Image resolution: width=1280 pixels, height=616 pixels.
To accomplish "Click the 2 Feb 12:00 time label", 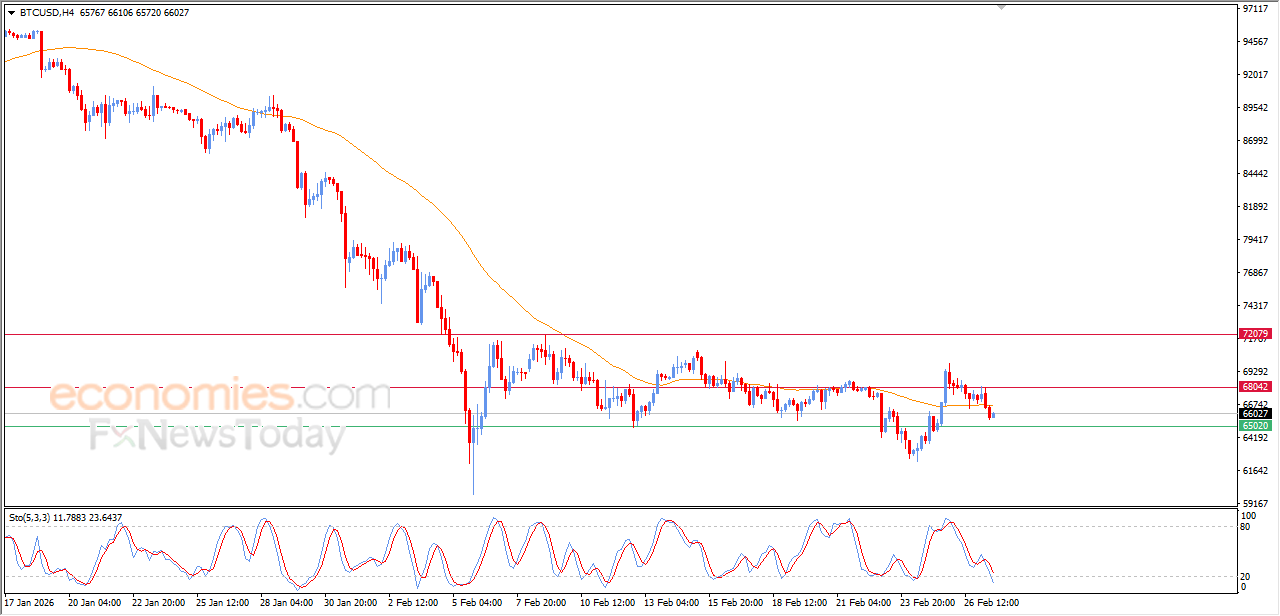I will click(414, 603).
